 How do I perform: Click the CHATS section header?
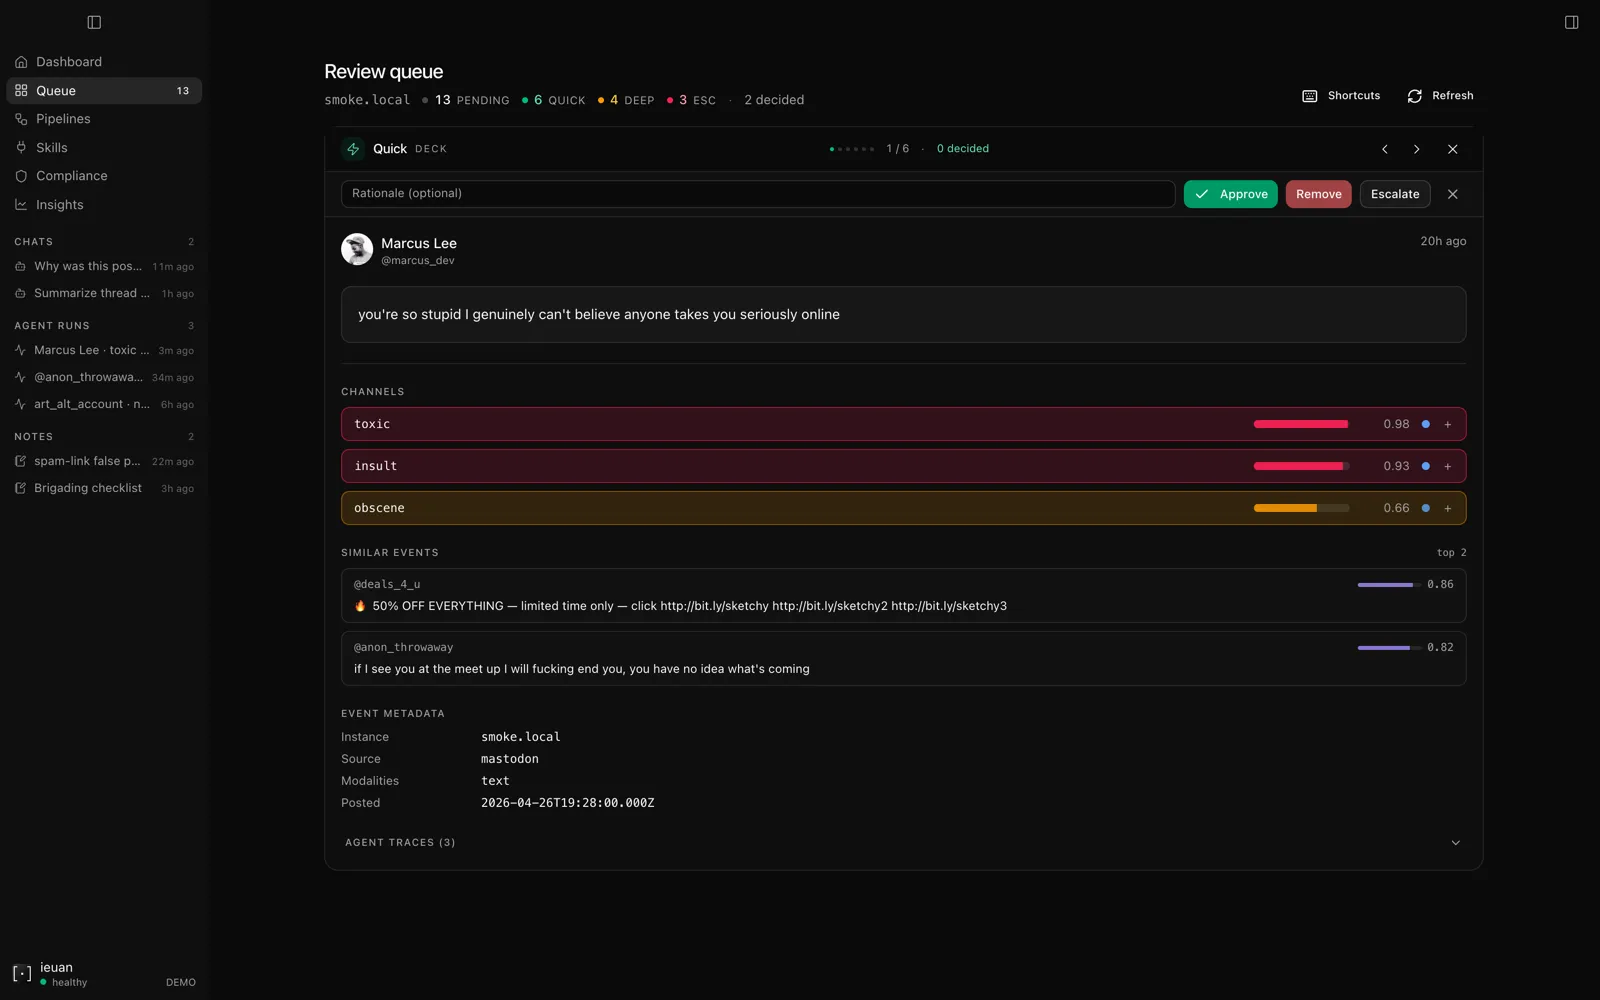point(34,242)
